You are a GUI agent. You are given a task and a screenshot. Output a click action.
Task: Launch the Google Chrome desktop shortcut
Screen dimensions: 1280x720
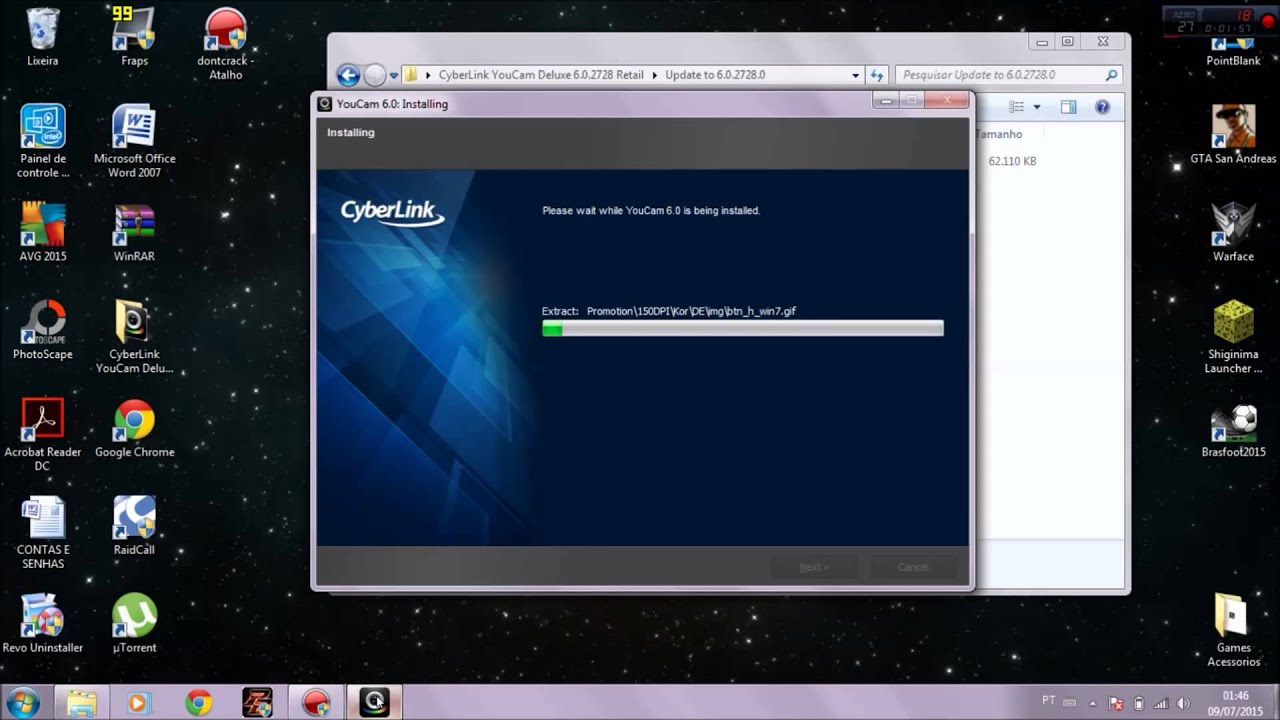(134, 428)
